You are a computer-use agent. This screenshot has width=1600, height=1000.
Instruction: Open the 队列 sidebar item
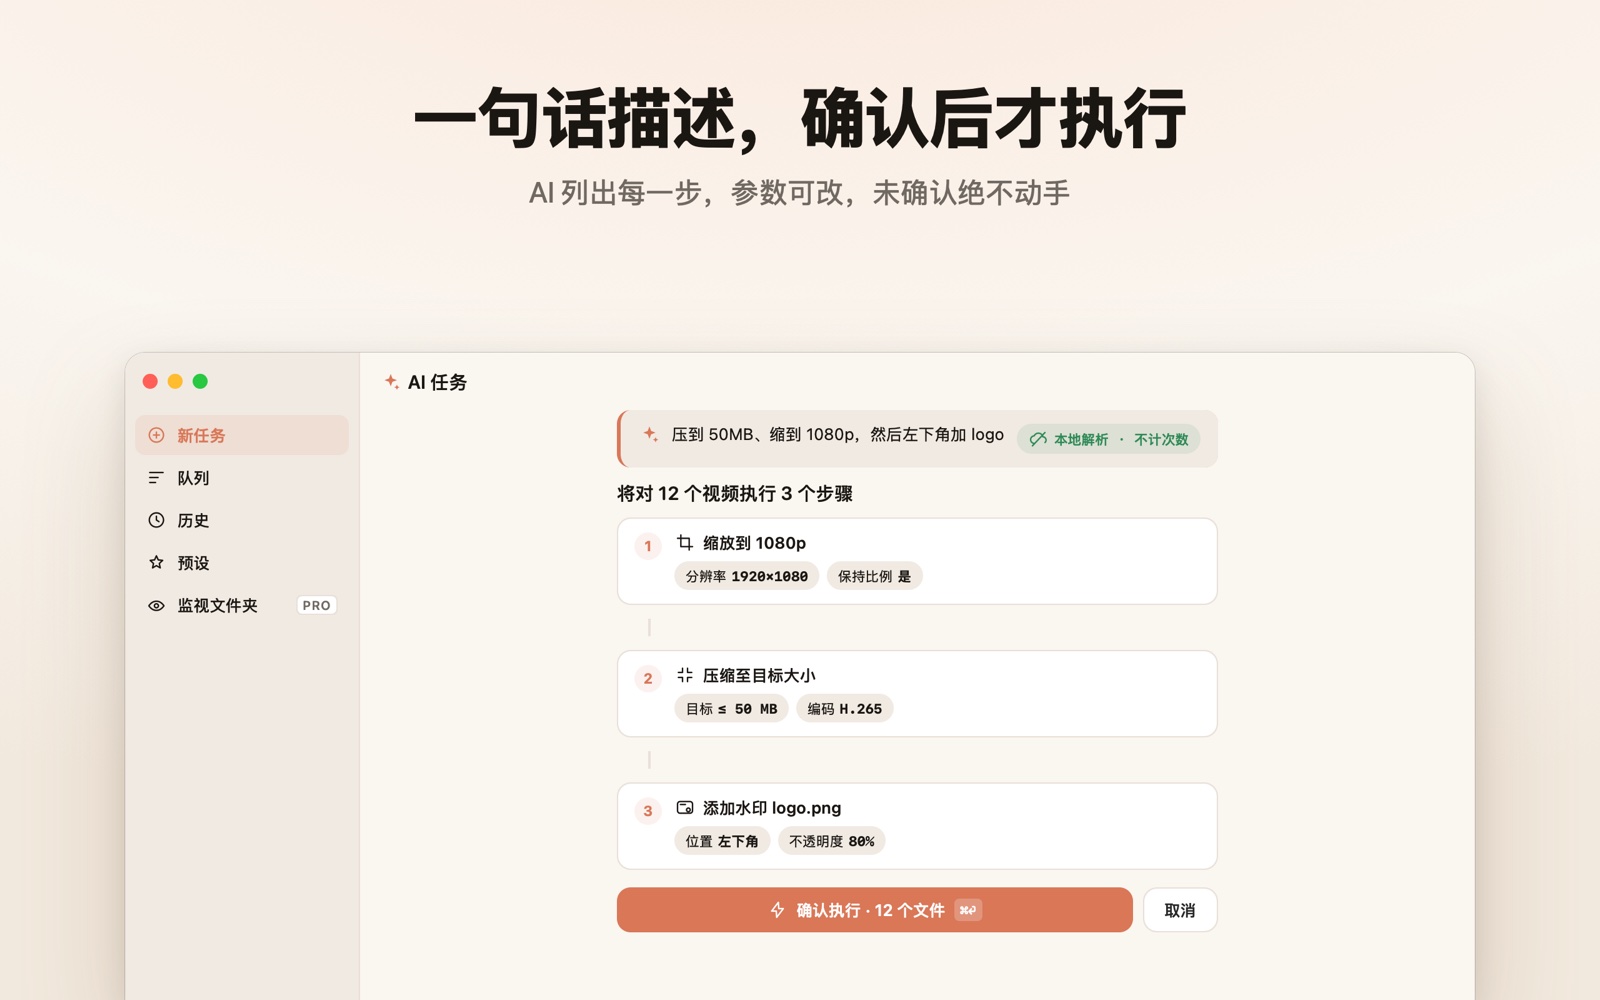point(242,478)
